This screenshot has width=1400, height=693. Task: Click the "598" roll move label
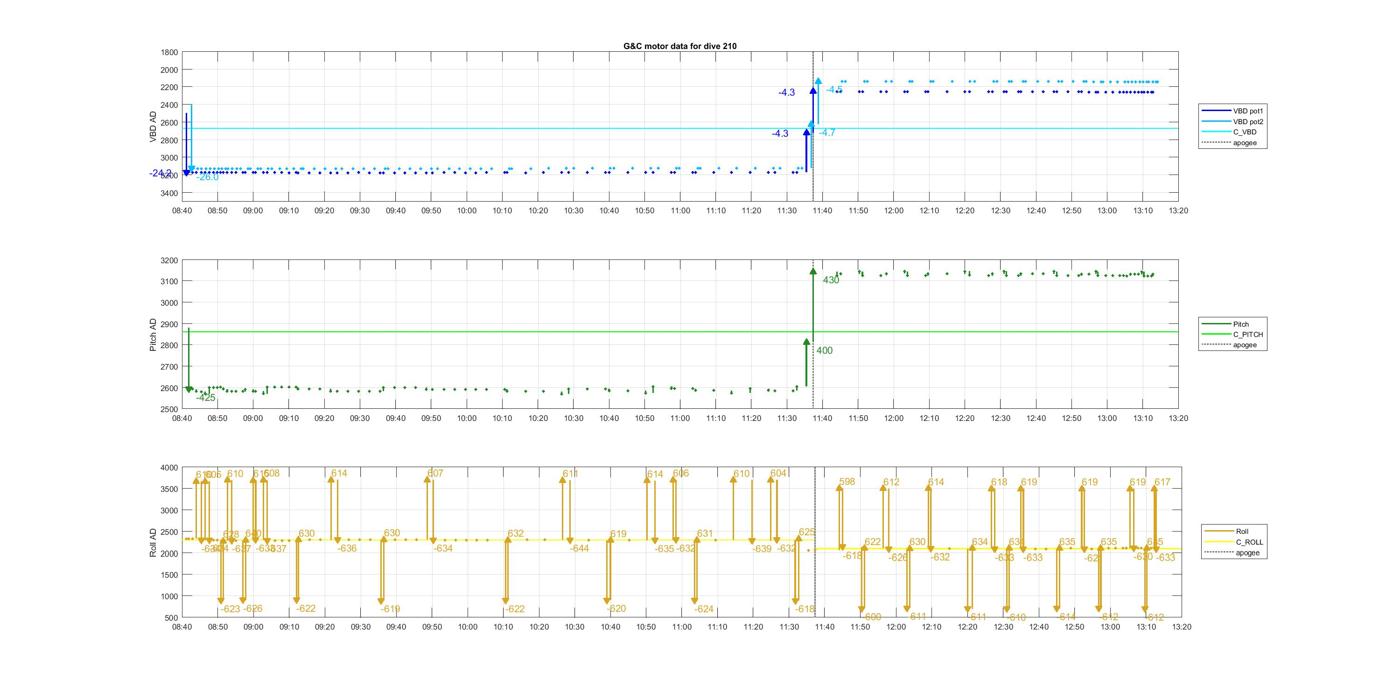847,482
